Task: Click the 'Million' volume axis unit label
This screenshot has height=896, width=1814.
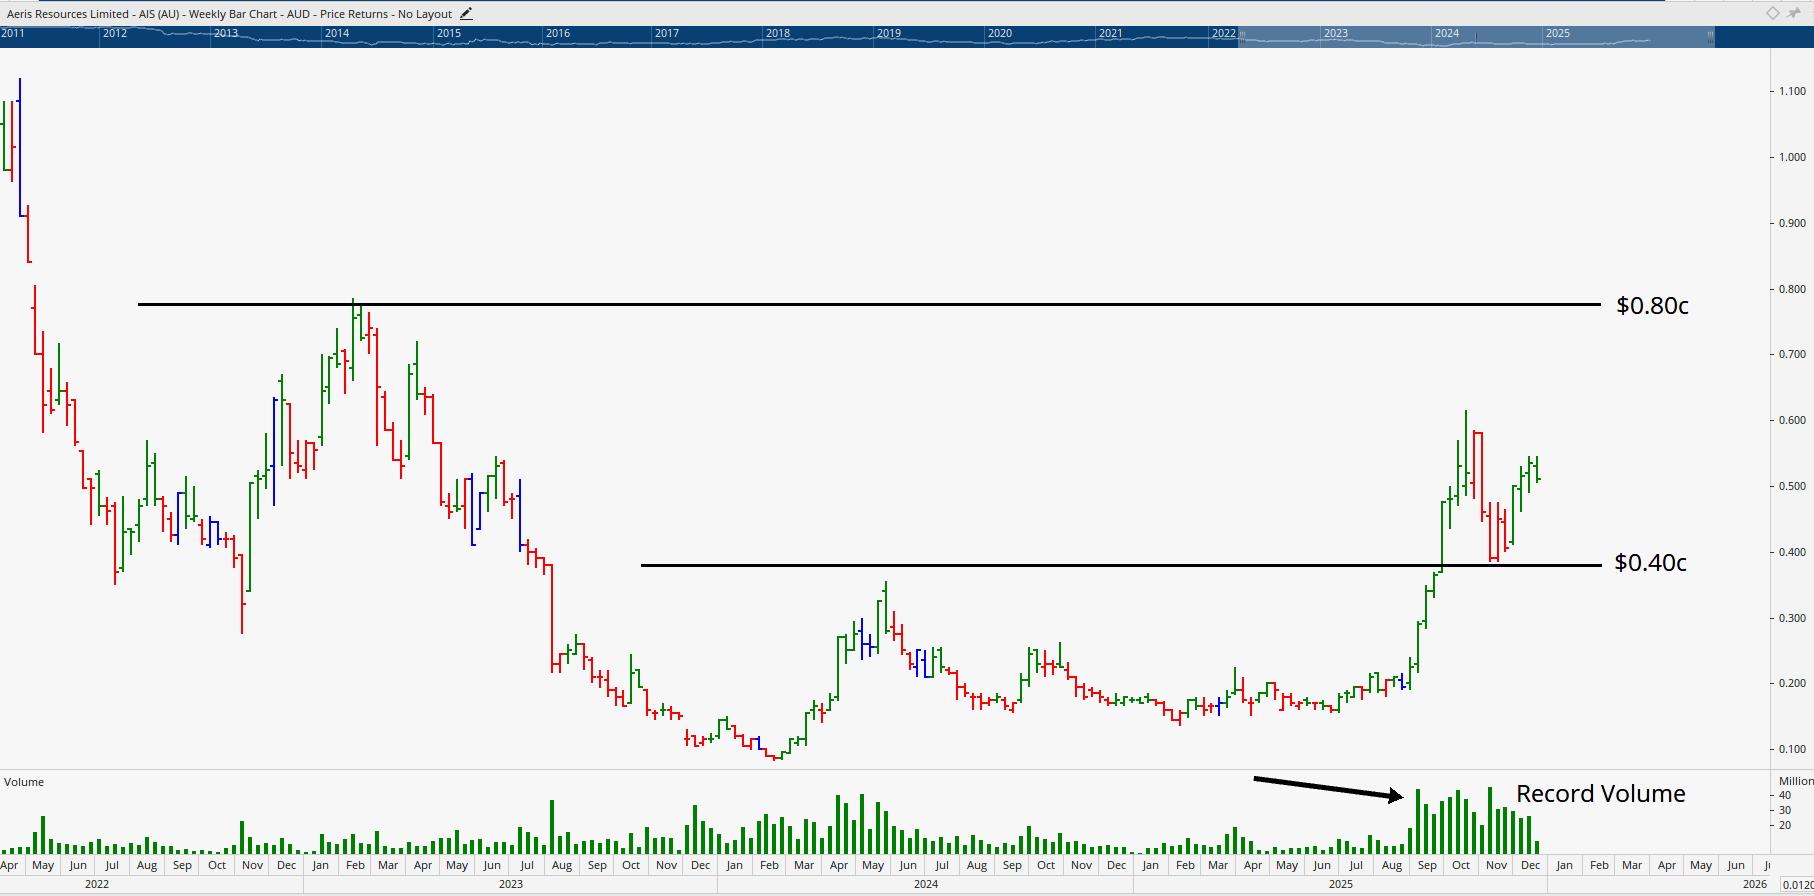Action: coord(1796,781)
